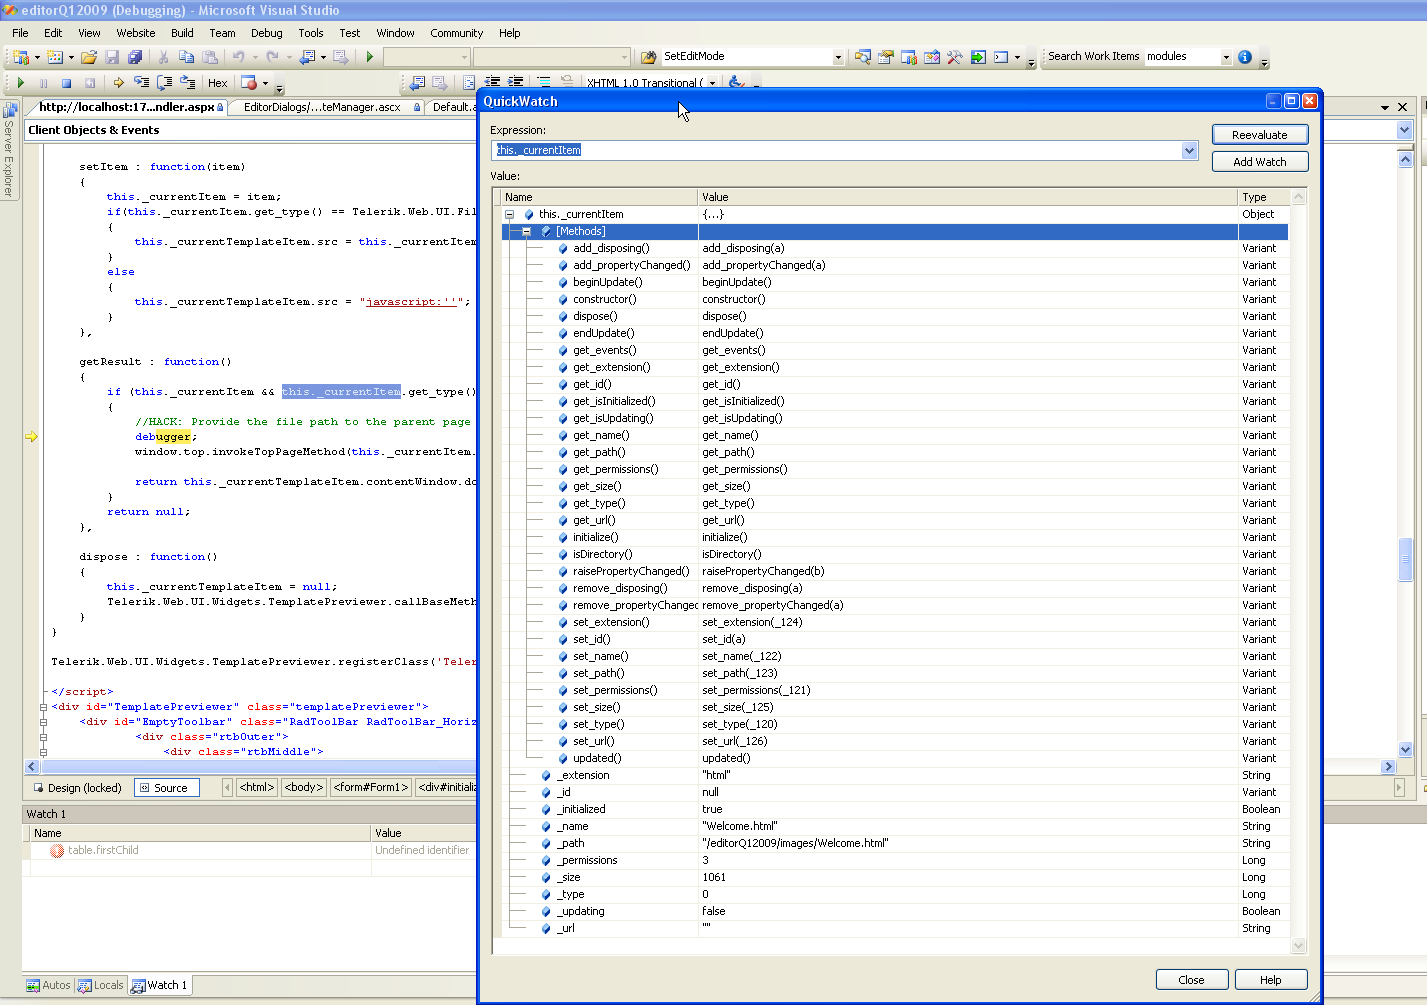Collapse the this._currentItem root node
The image size is (1427, 1005).
point(509,214)
